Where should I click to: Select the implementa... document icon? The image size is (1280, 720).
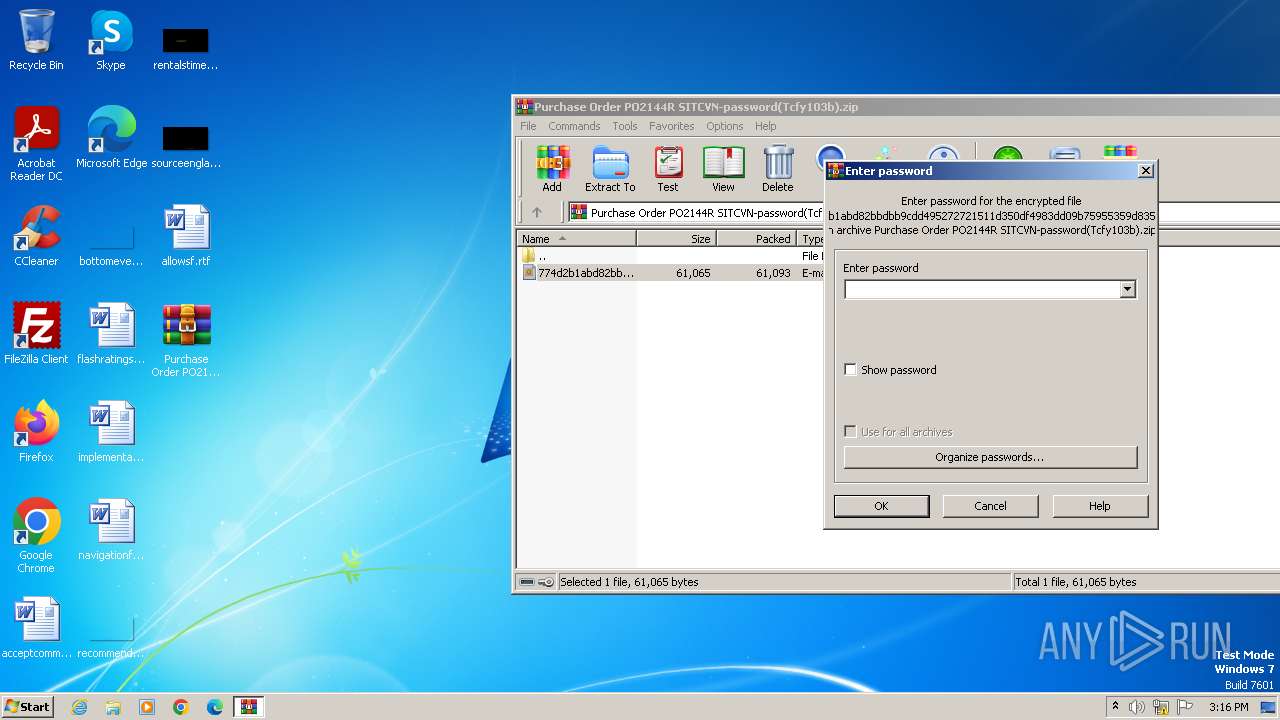tap(111, 432)
